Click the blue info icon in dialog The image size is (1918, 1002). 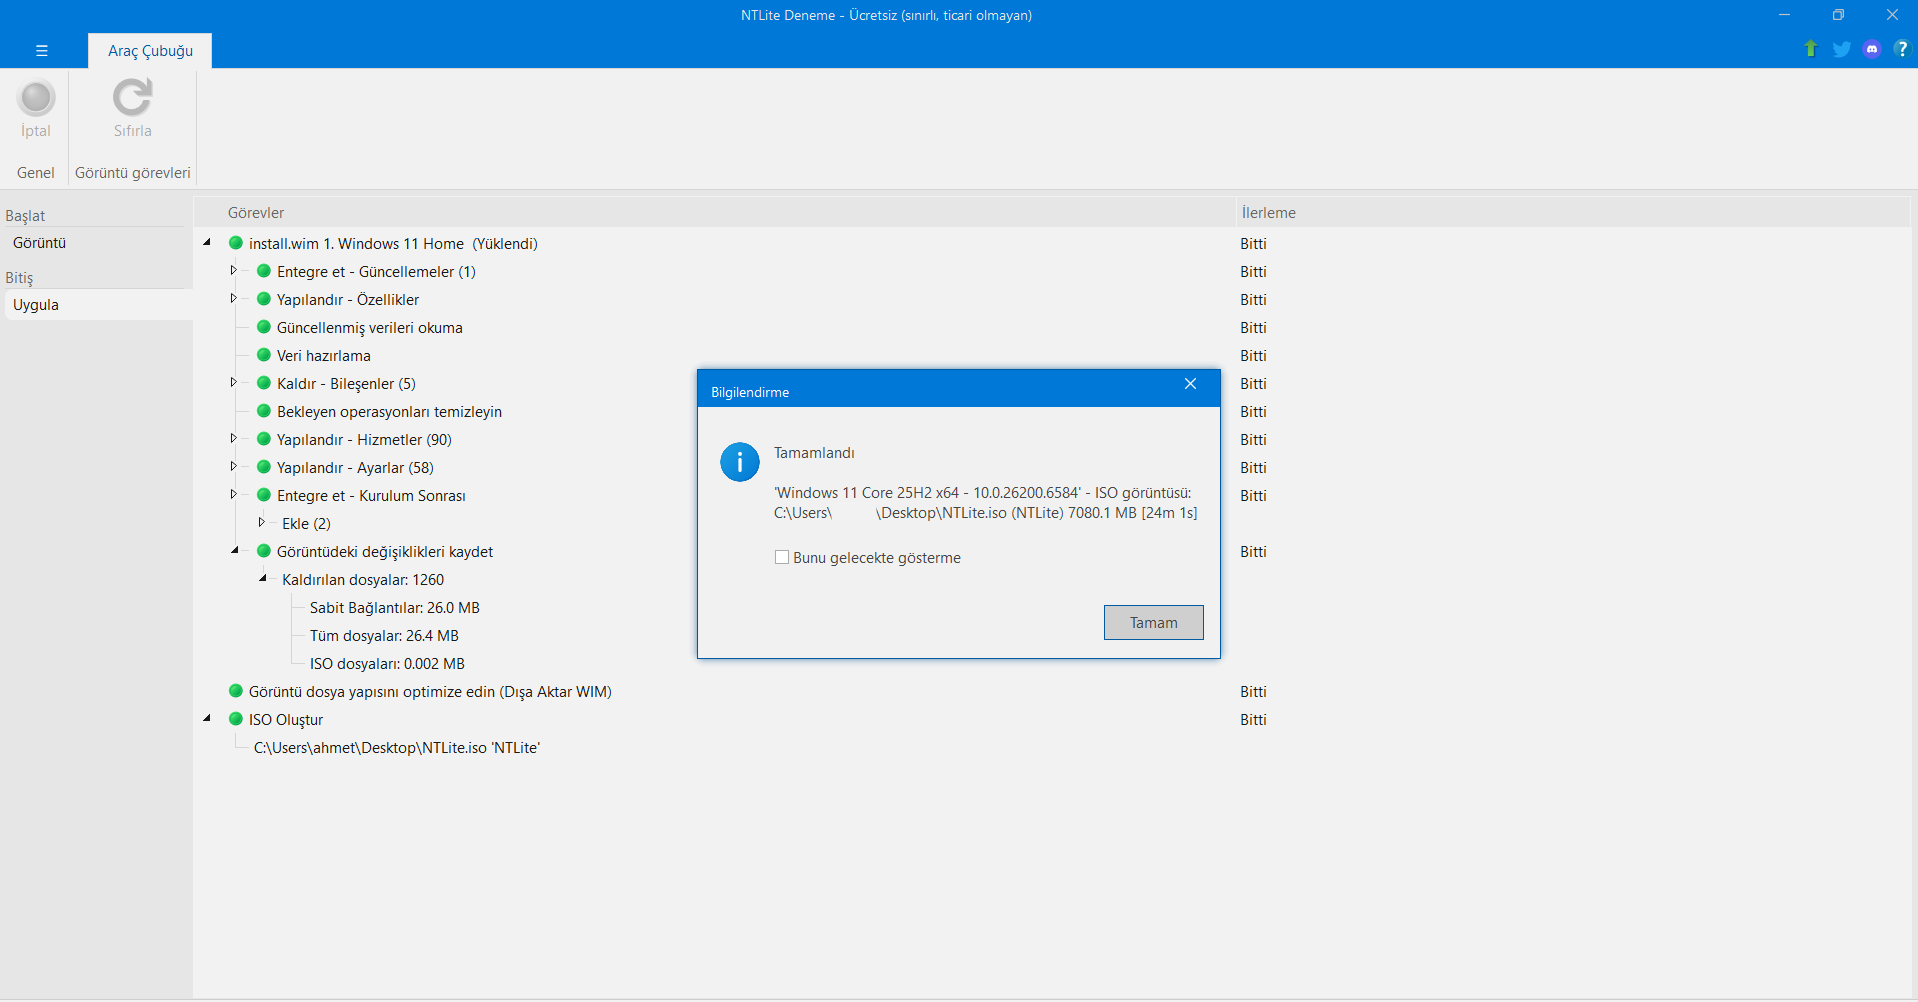coord(740,462)
